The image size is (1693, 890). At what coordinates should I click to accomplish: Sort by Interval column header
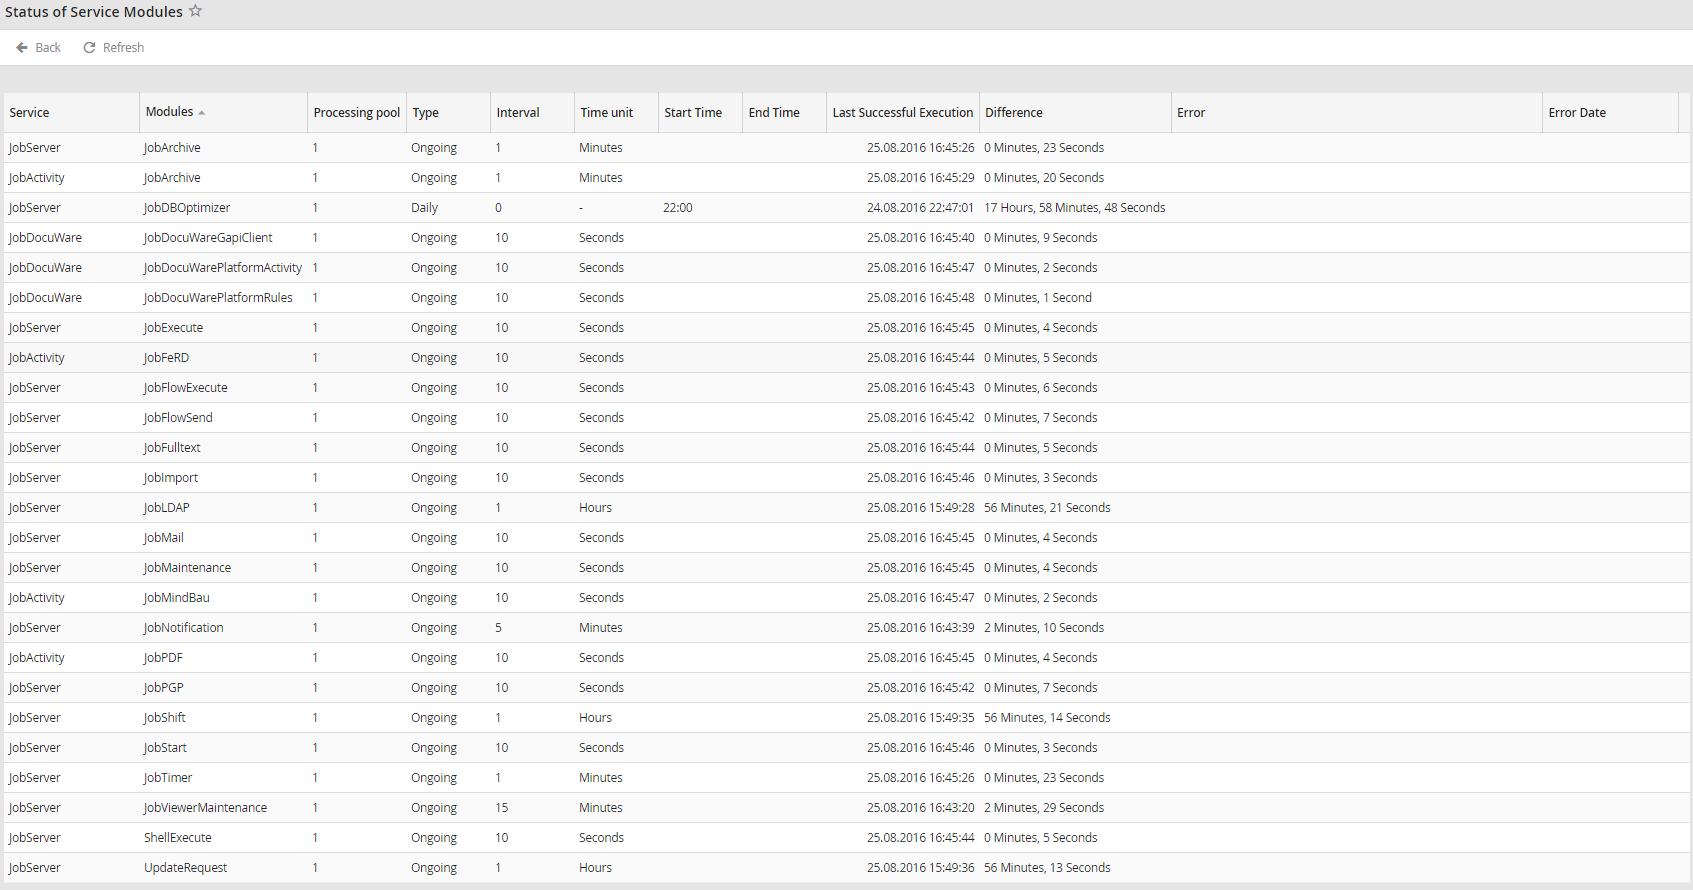[533, 112]
